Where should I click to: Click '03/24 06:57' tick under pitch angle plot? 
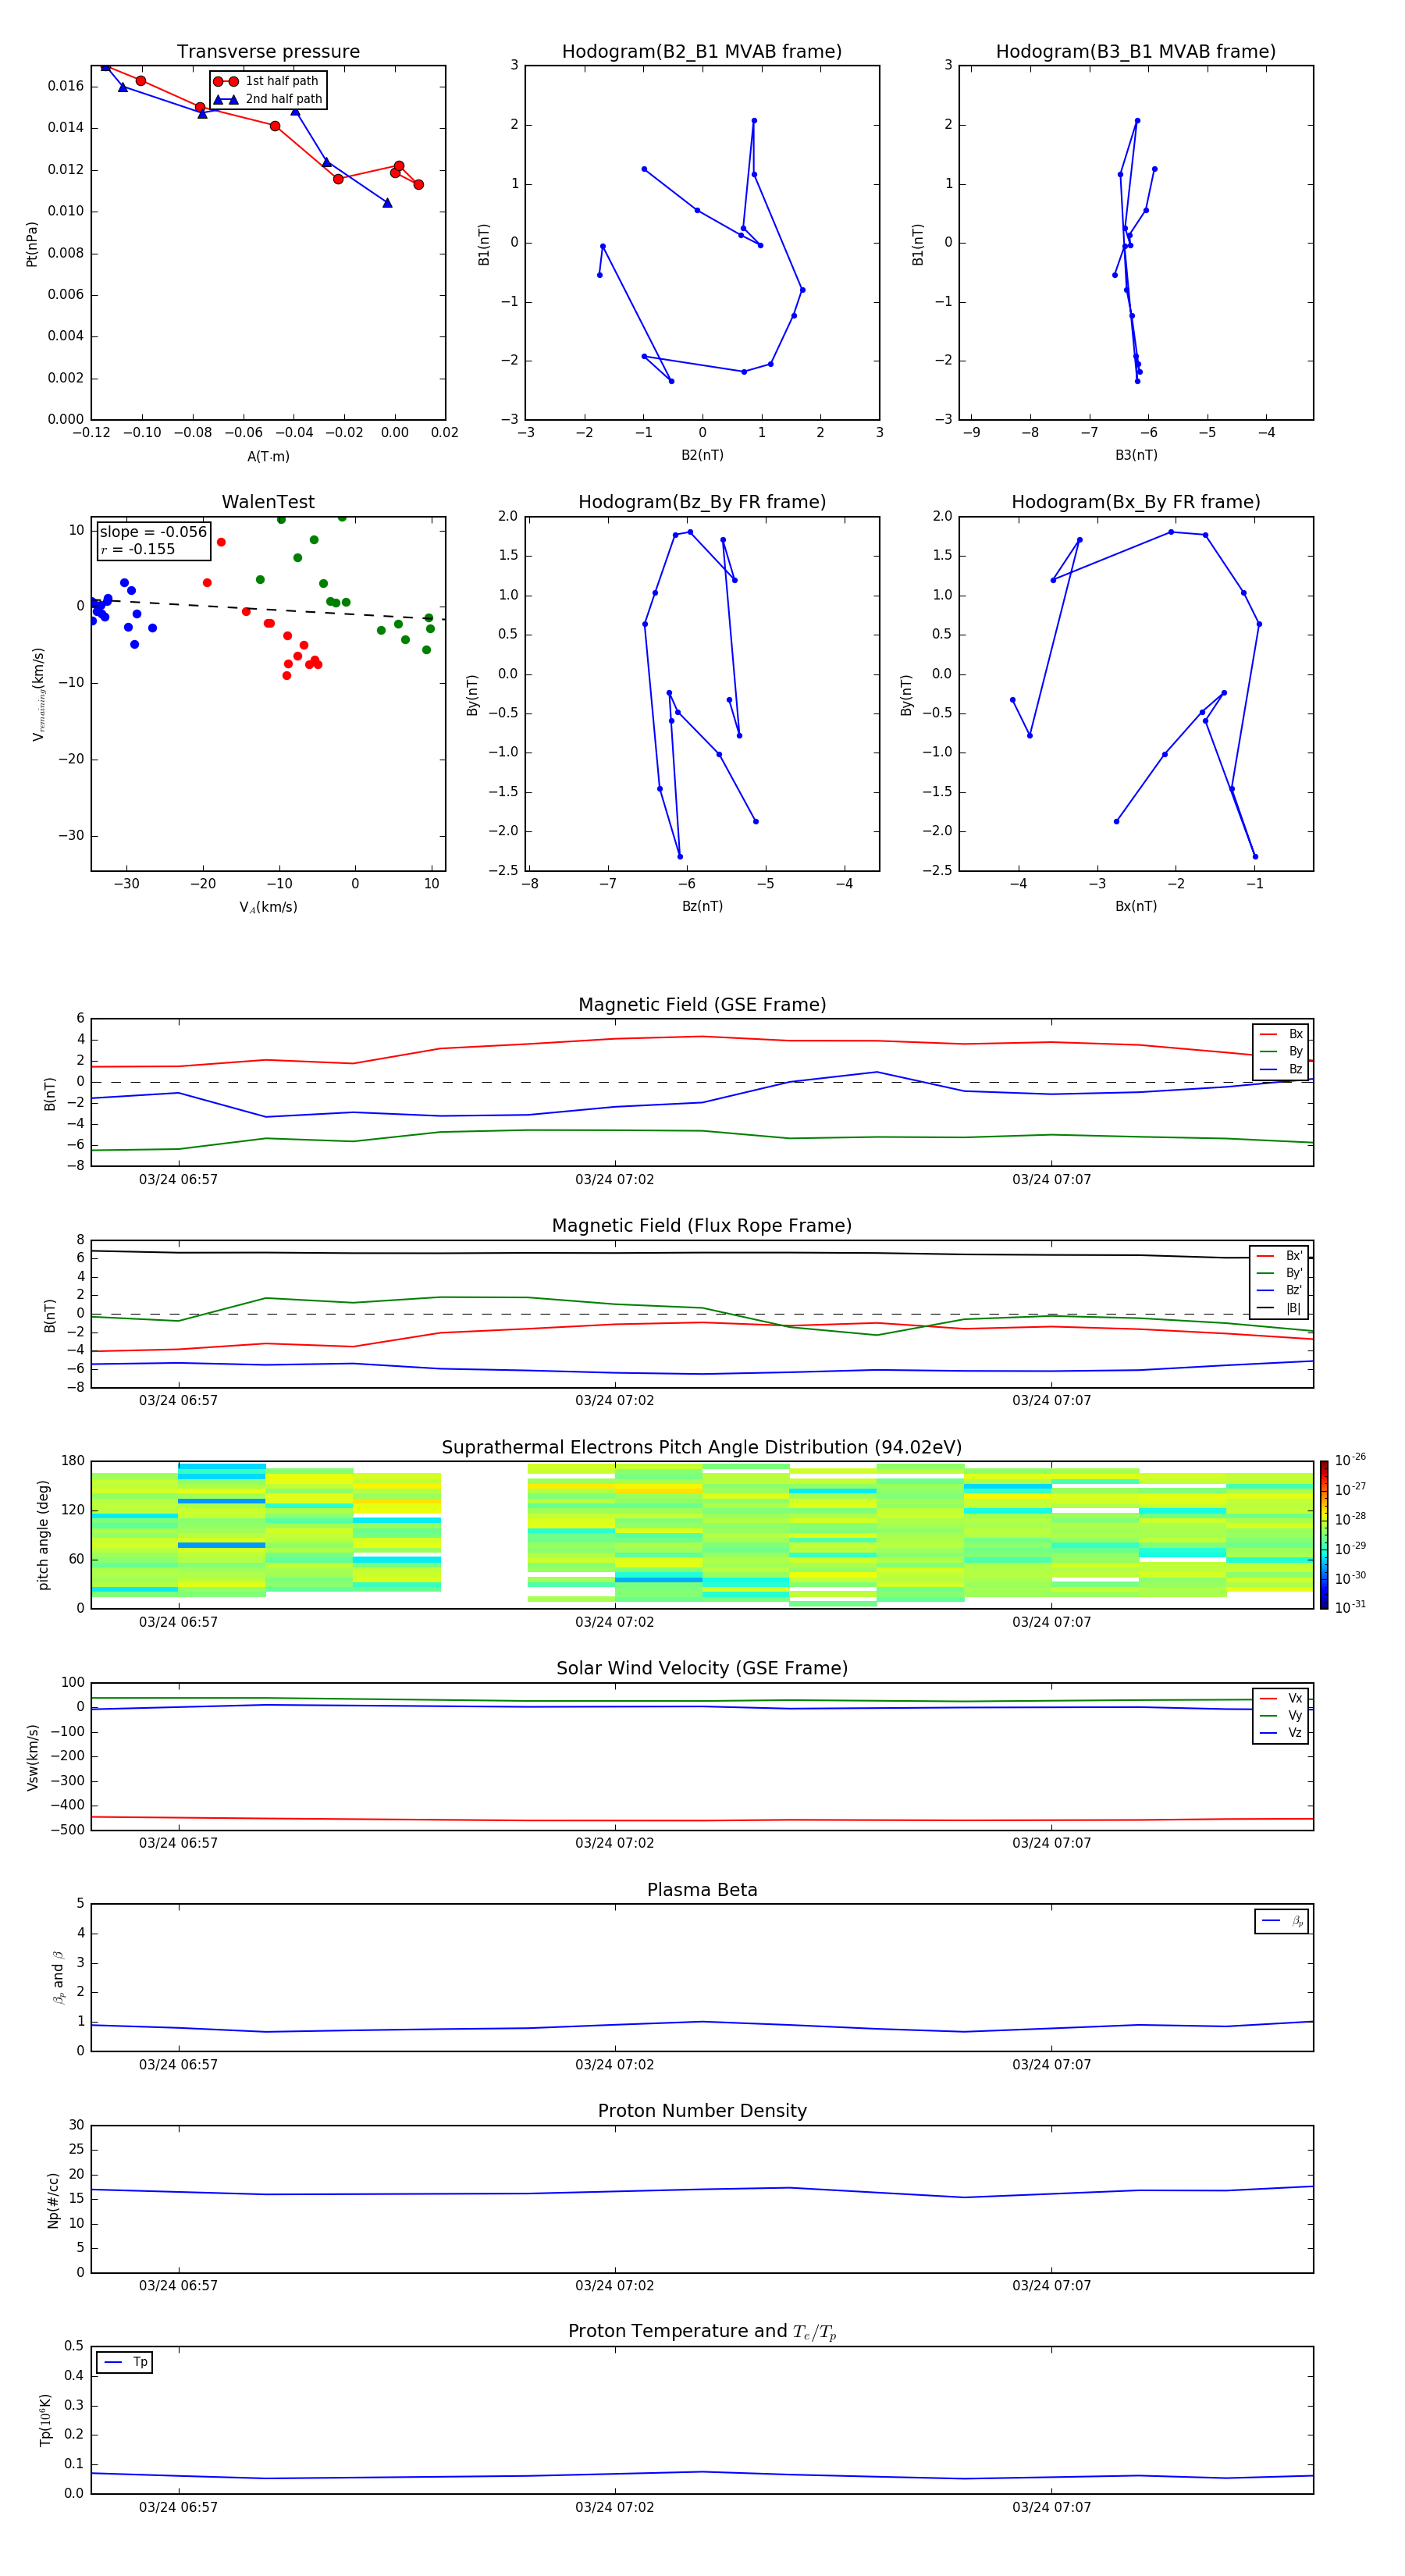(x=178, y=1622)
